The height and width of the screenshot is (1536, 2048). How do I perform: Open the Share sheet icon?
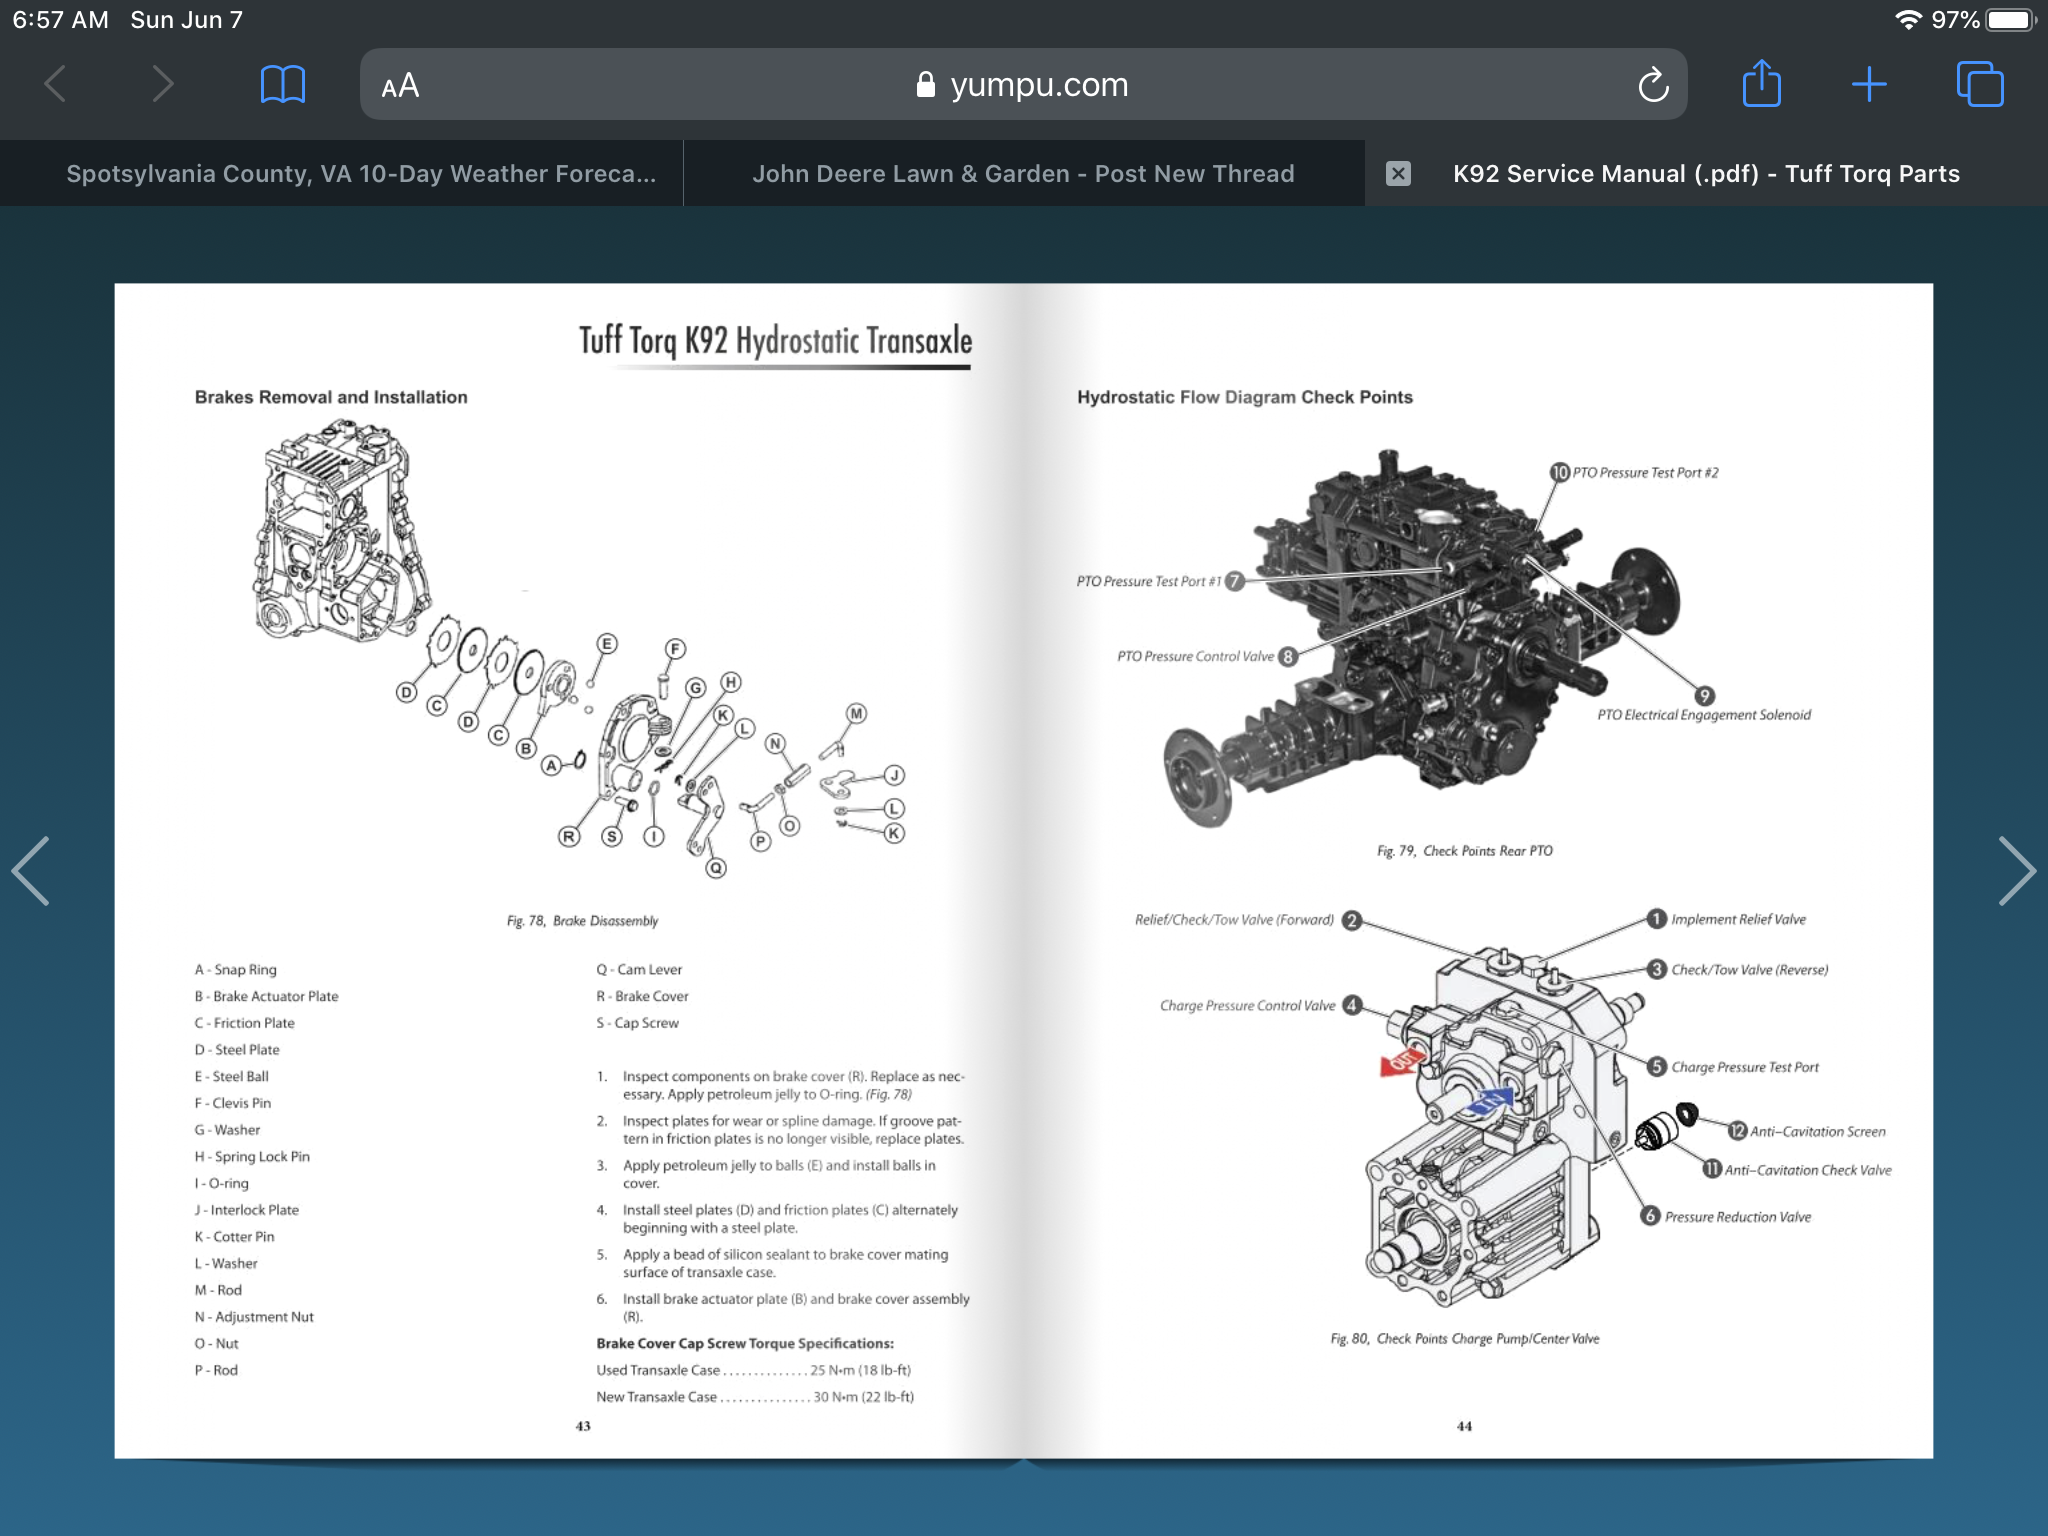[1761, 84]
